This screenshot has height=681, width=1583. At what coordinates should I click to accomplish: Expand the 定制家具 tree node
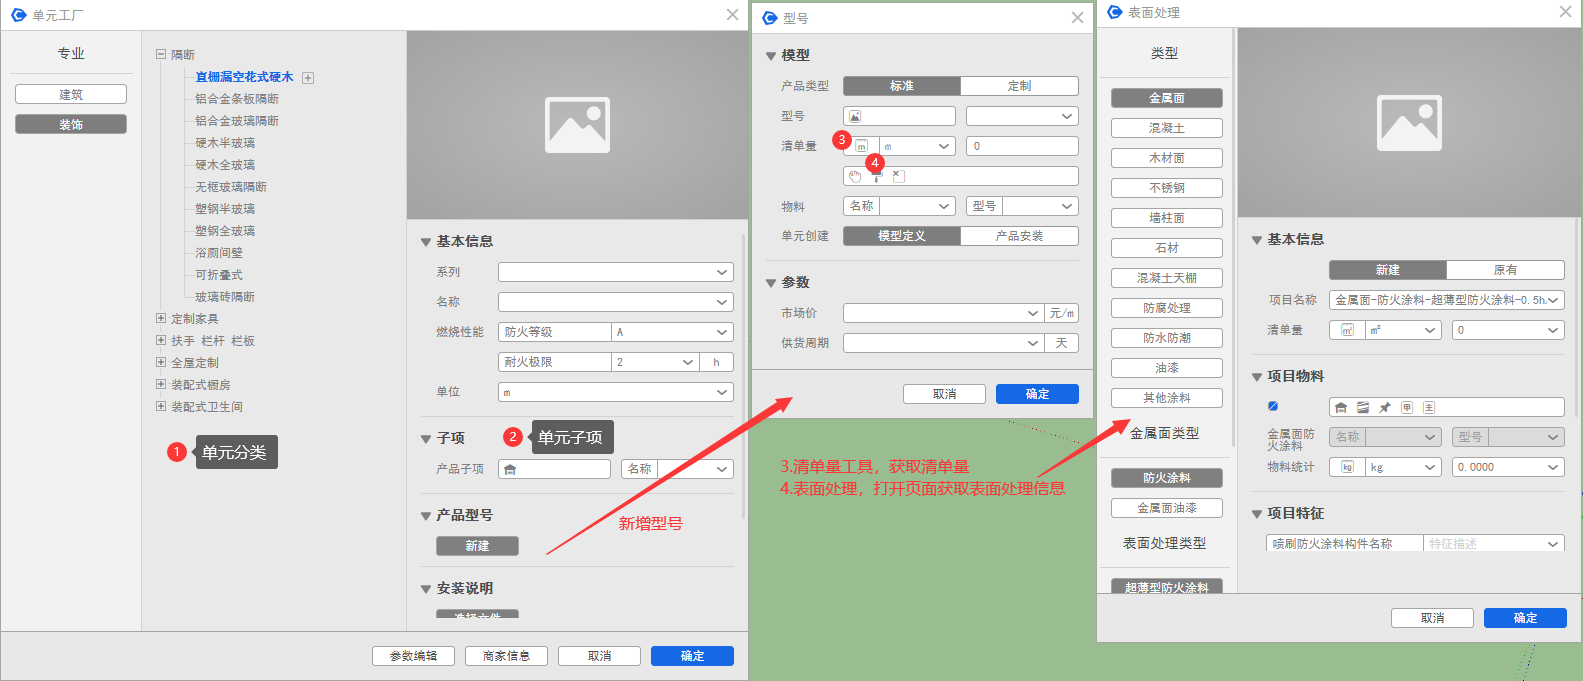click(161, 319)
